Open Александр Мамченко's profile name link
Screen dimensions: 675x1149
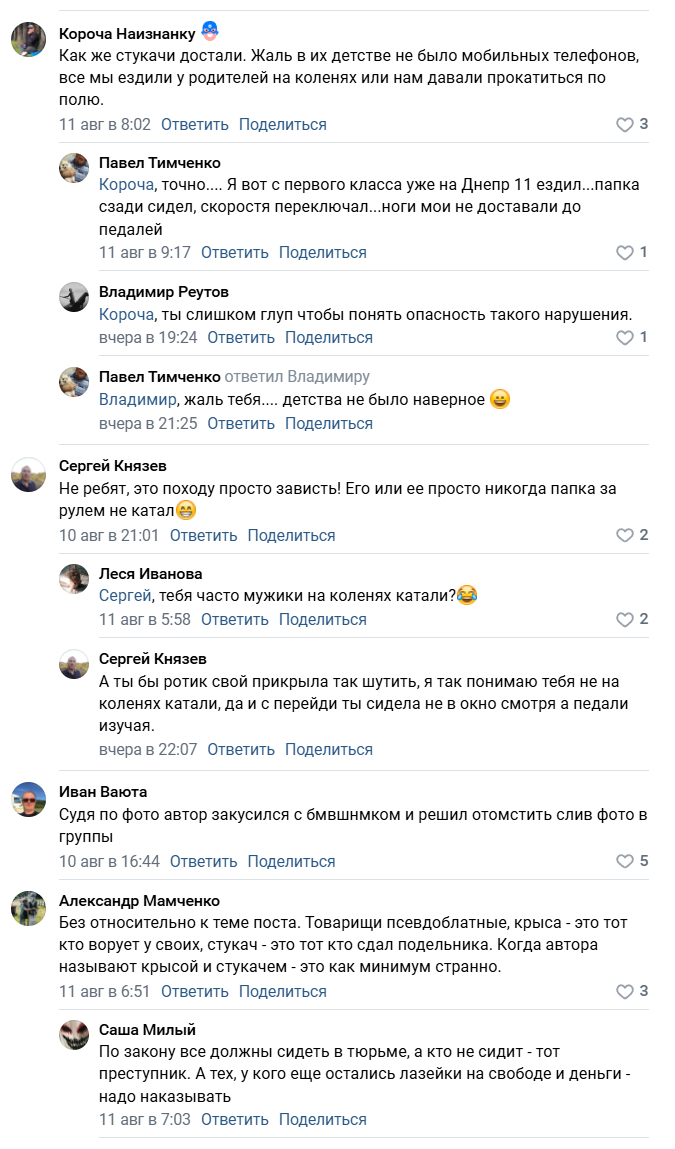(139, 901)
